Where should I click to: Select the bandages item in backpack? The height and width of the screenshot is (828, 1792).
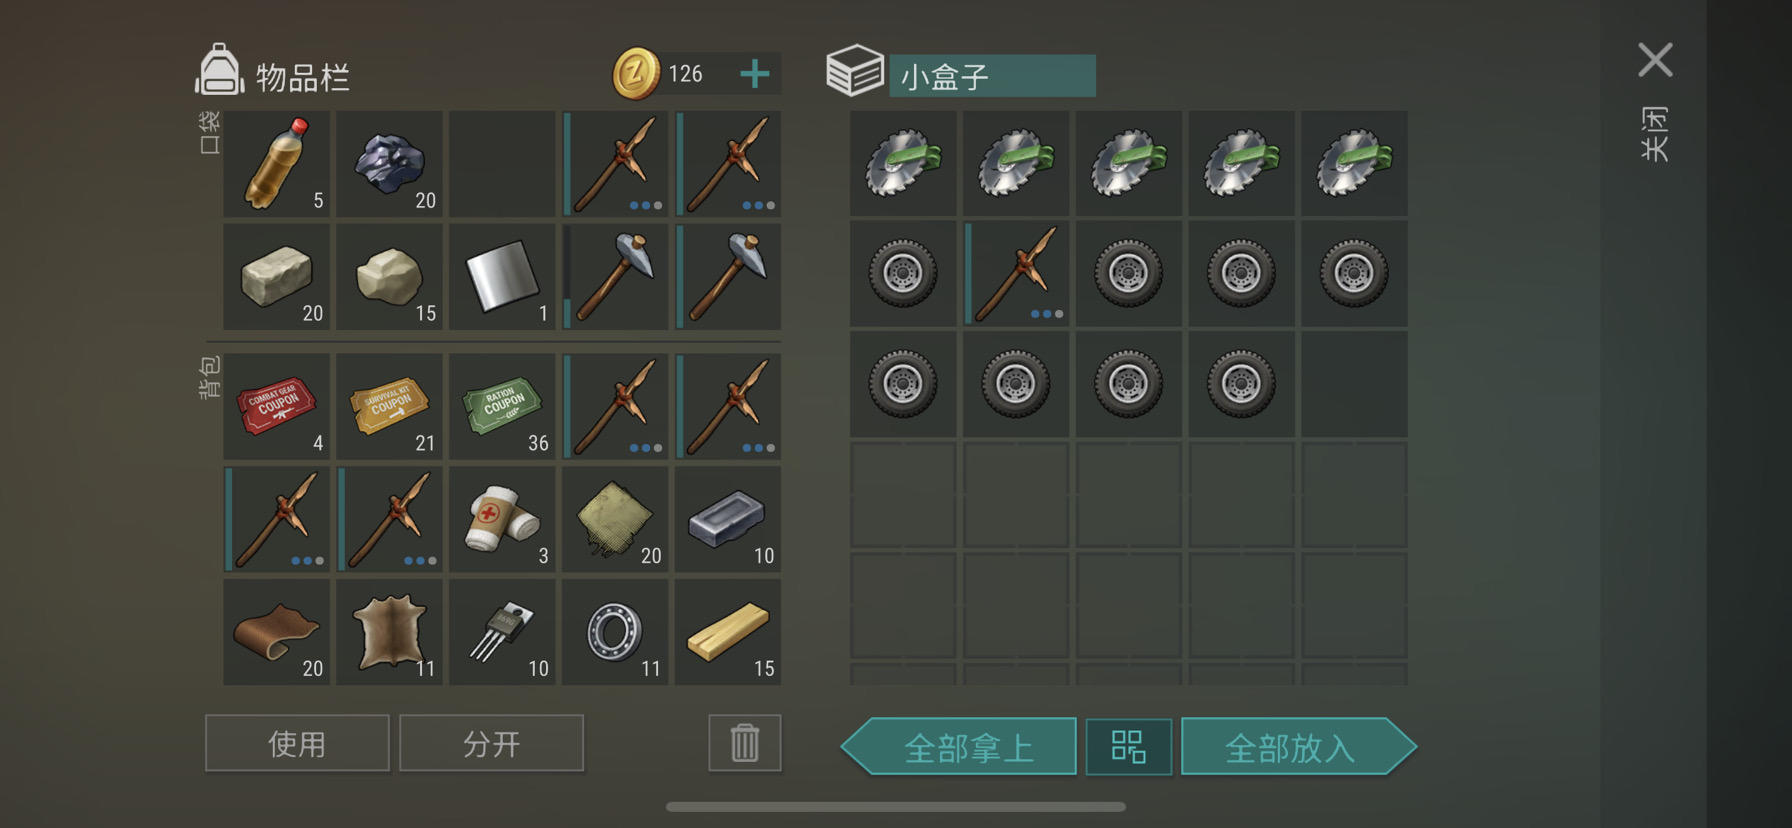[502, 519]
